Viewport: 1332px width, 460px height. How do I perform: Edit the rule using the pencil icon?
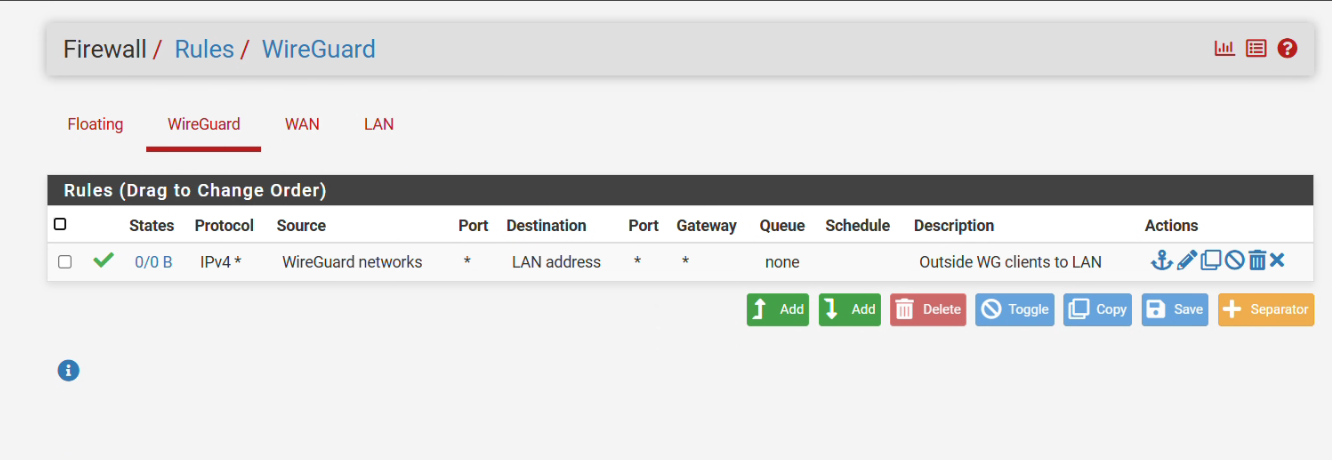(1187, 261)
